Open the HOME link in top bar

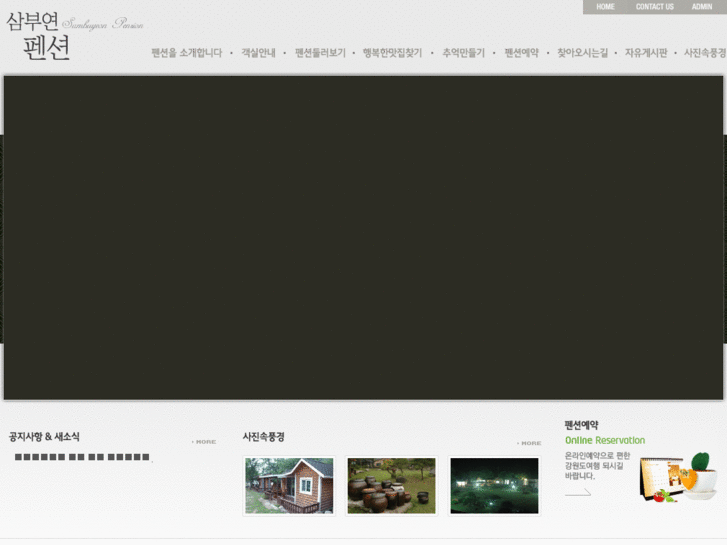coord(605,7)
